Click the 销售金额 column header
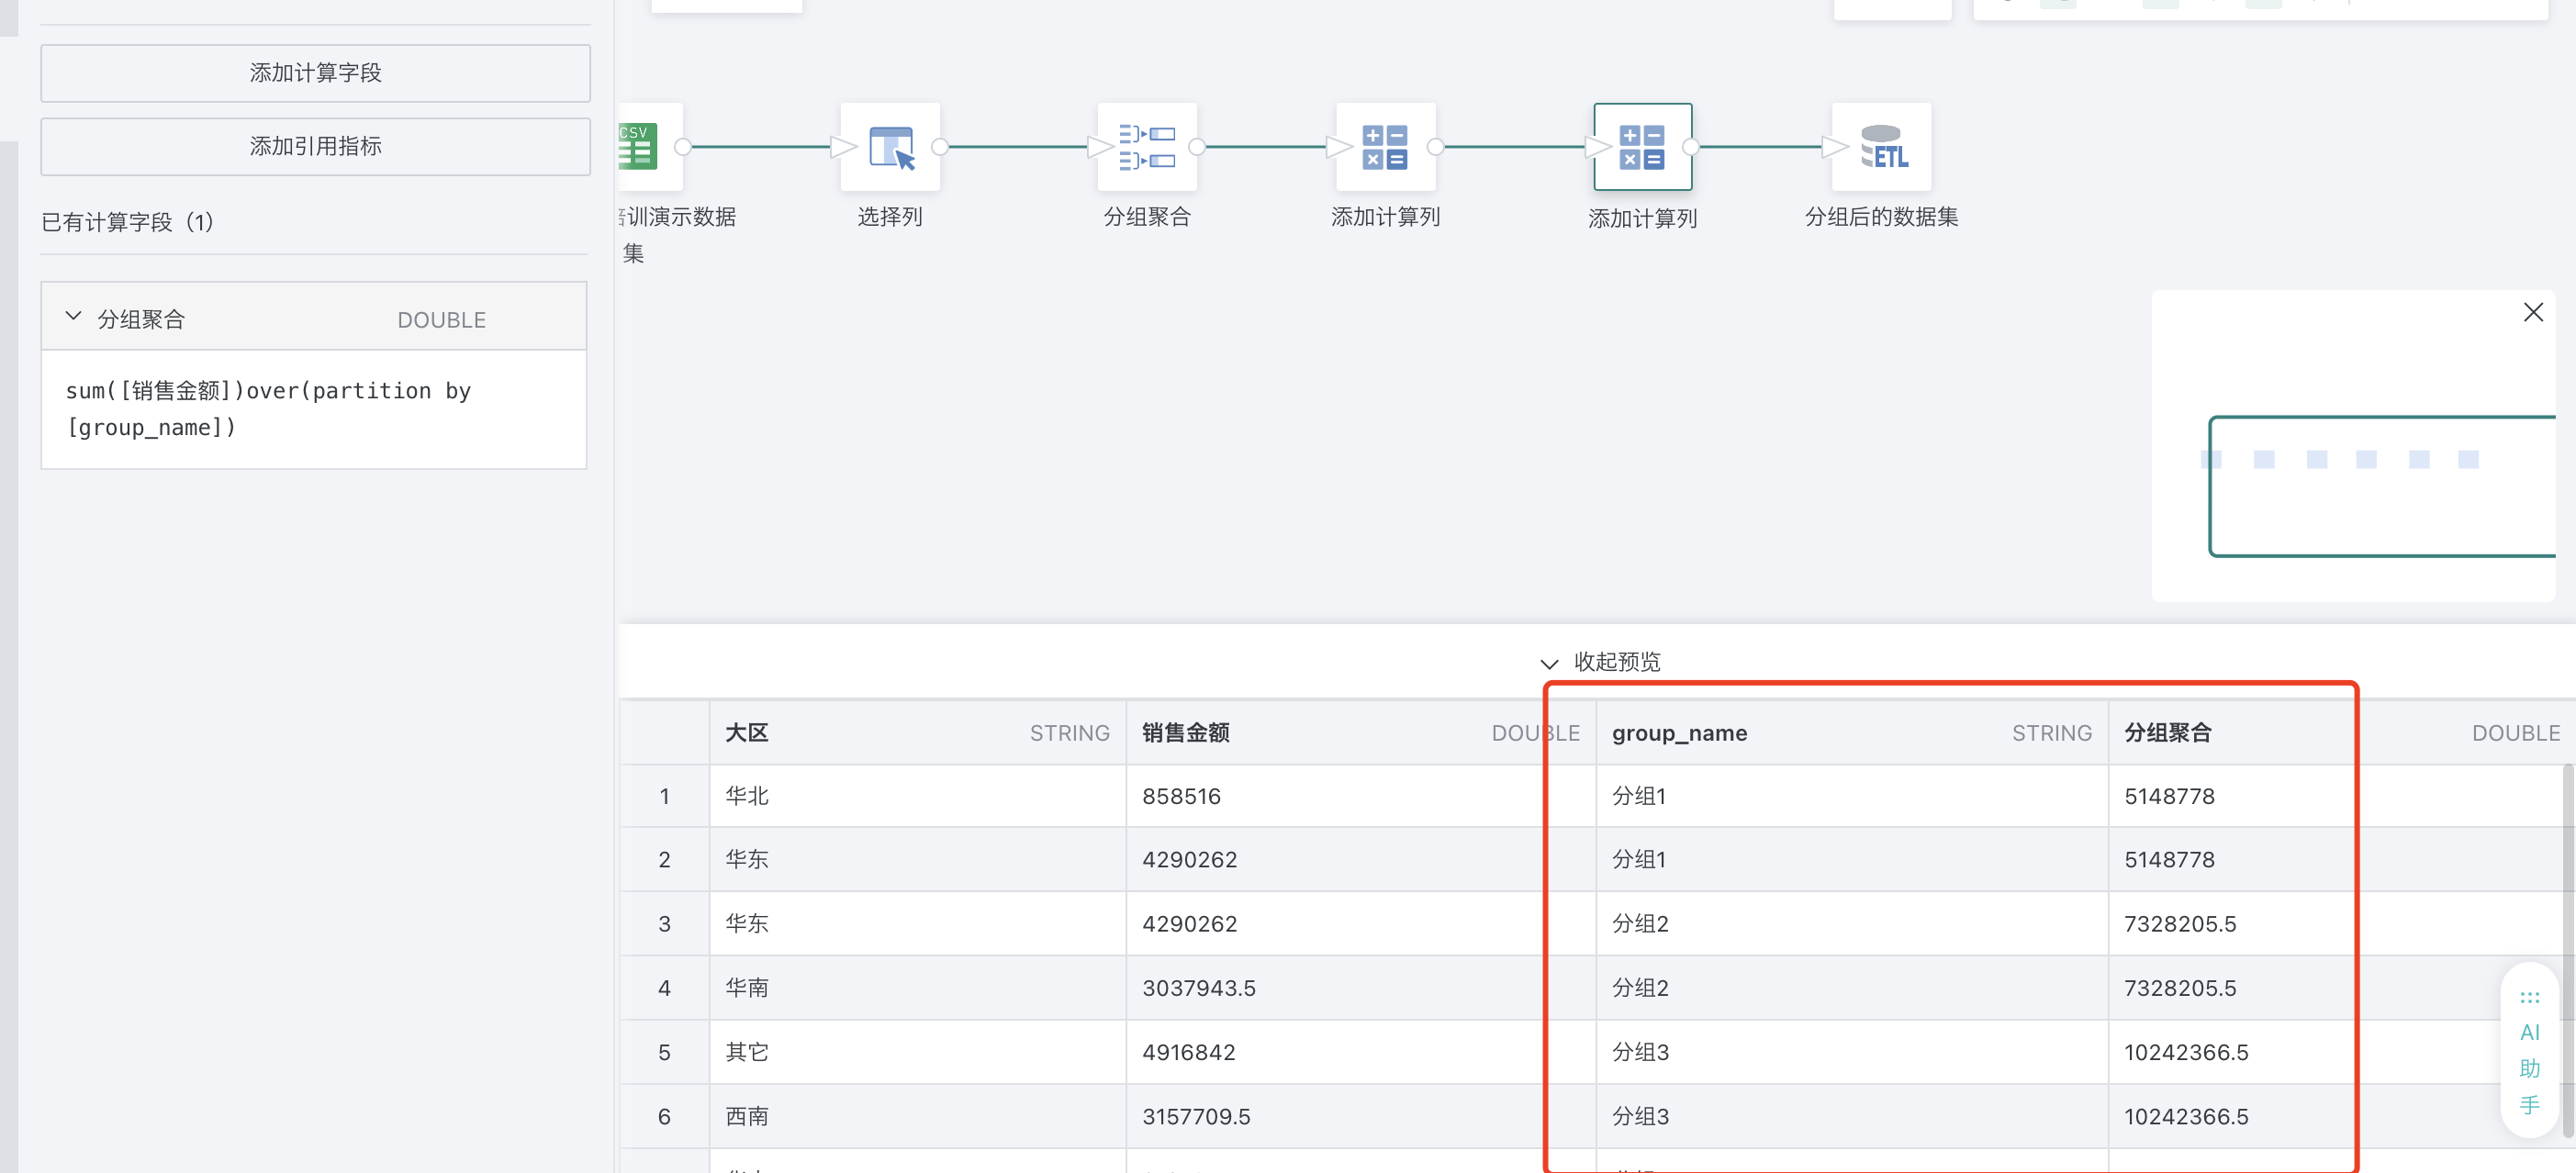Image resolution: width=2576 pixels, height=1173 pixels. [1185, 732]
